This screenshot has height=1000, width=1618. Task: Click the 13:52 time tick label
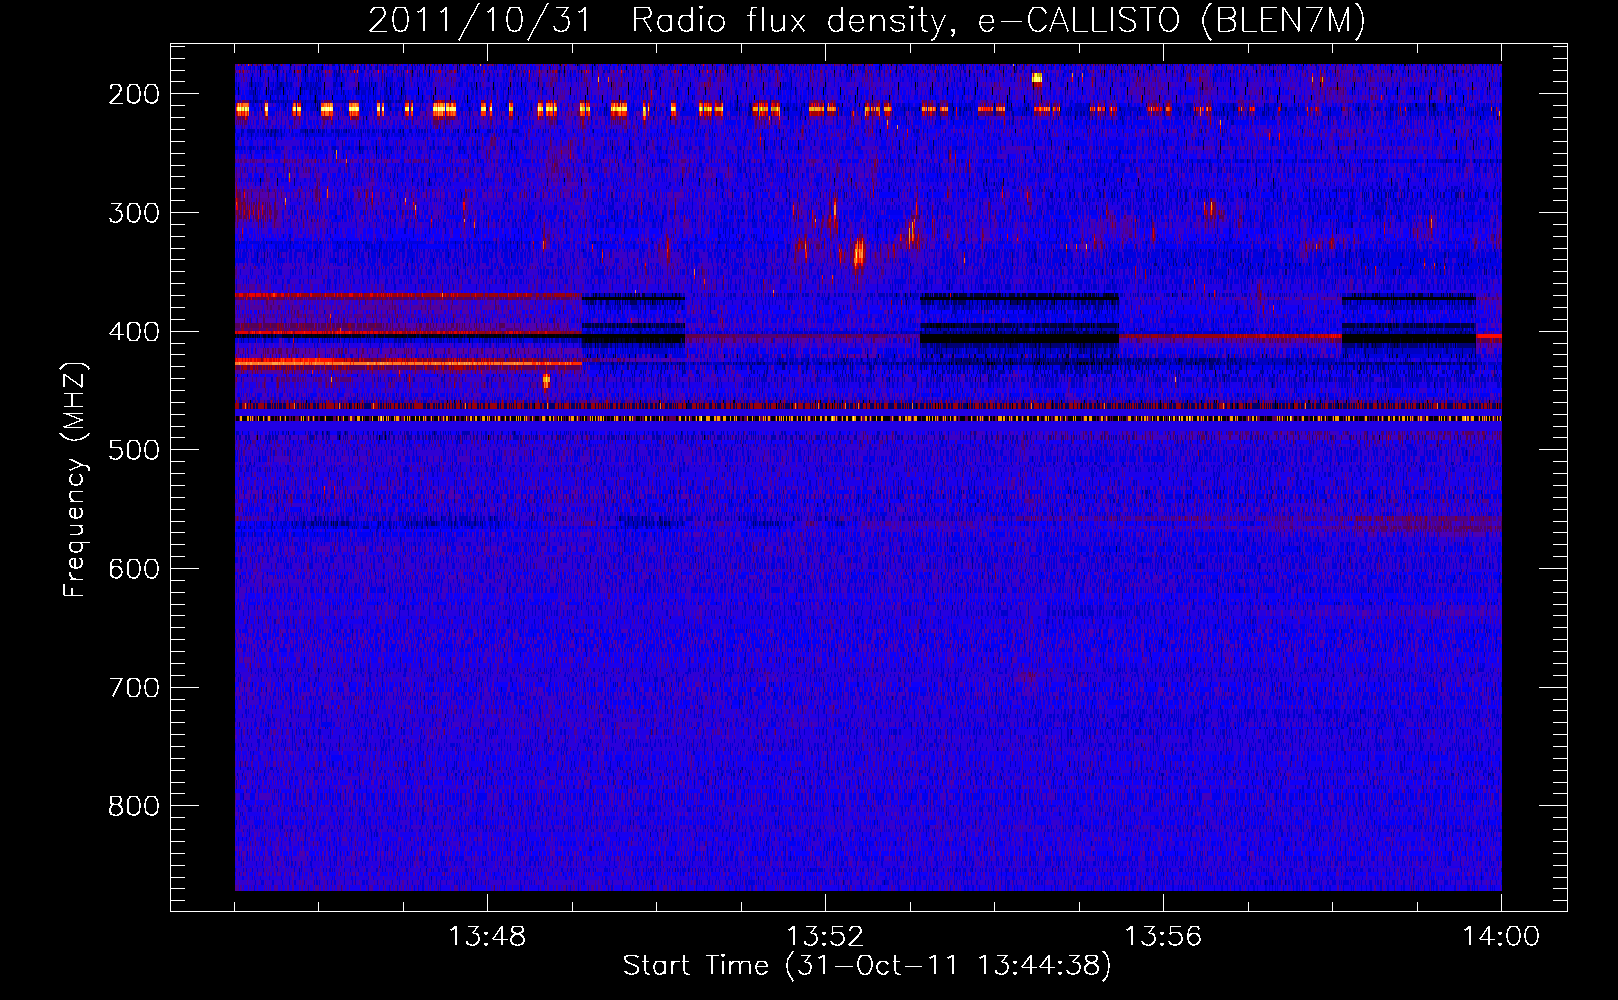[825, 937]
